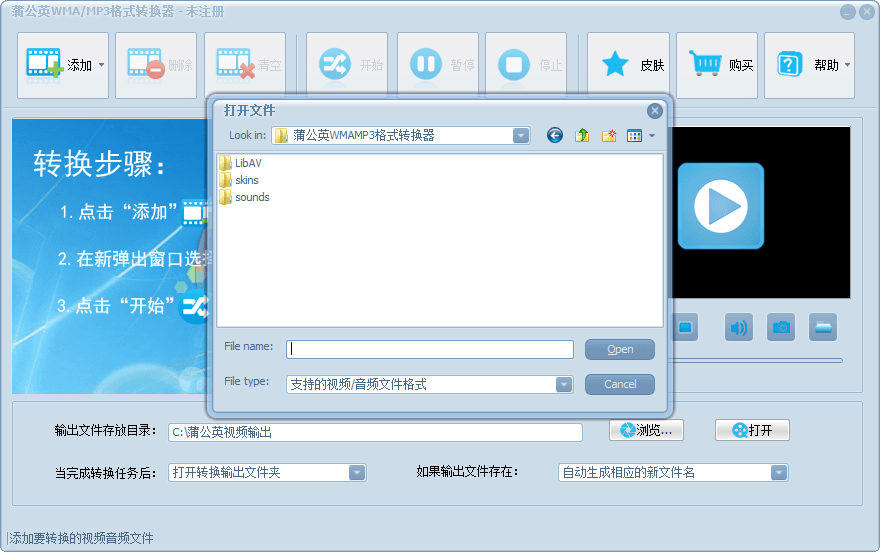Image resolution: width=880 pixels, height=552 pixels.
Task: Expand the 如果输出文件存在 dropdown
Action: (x=778, y=472)
